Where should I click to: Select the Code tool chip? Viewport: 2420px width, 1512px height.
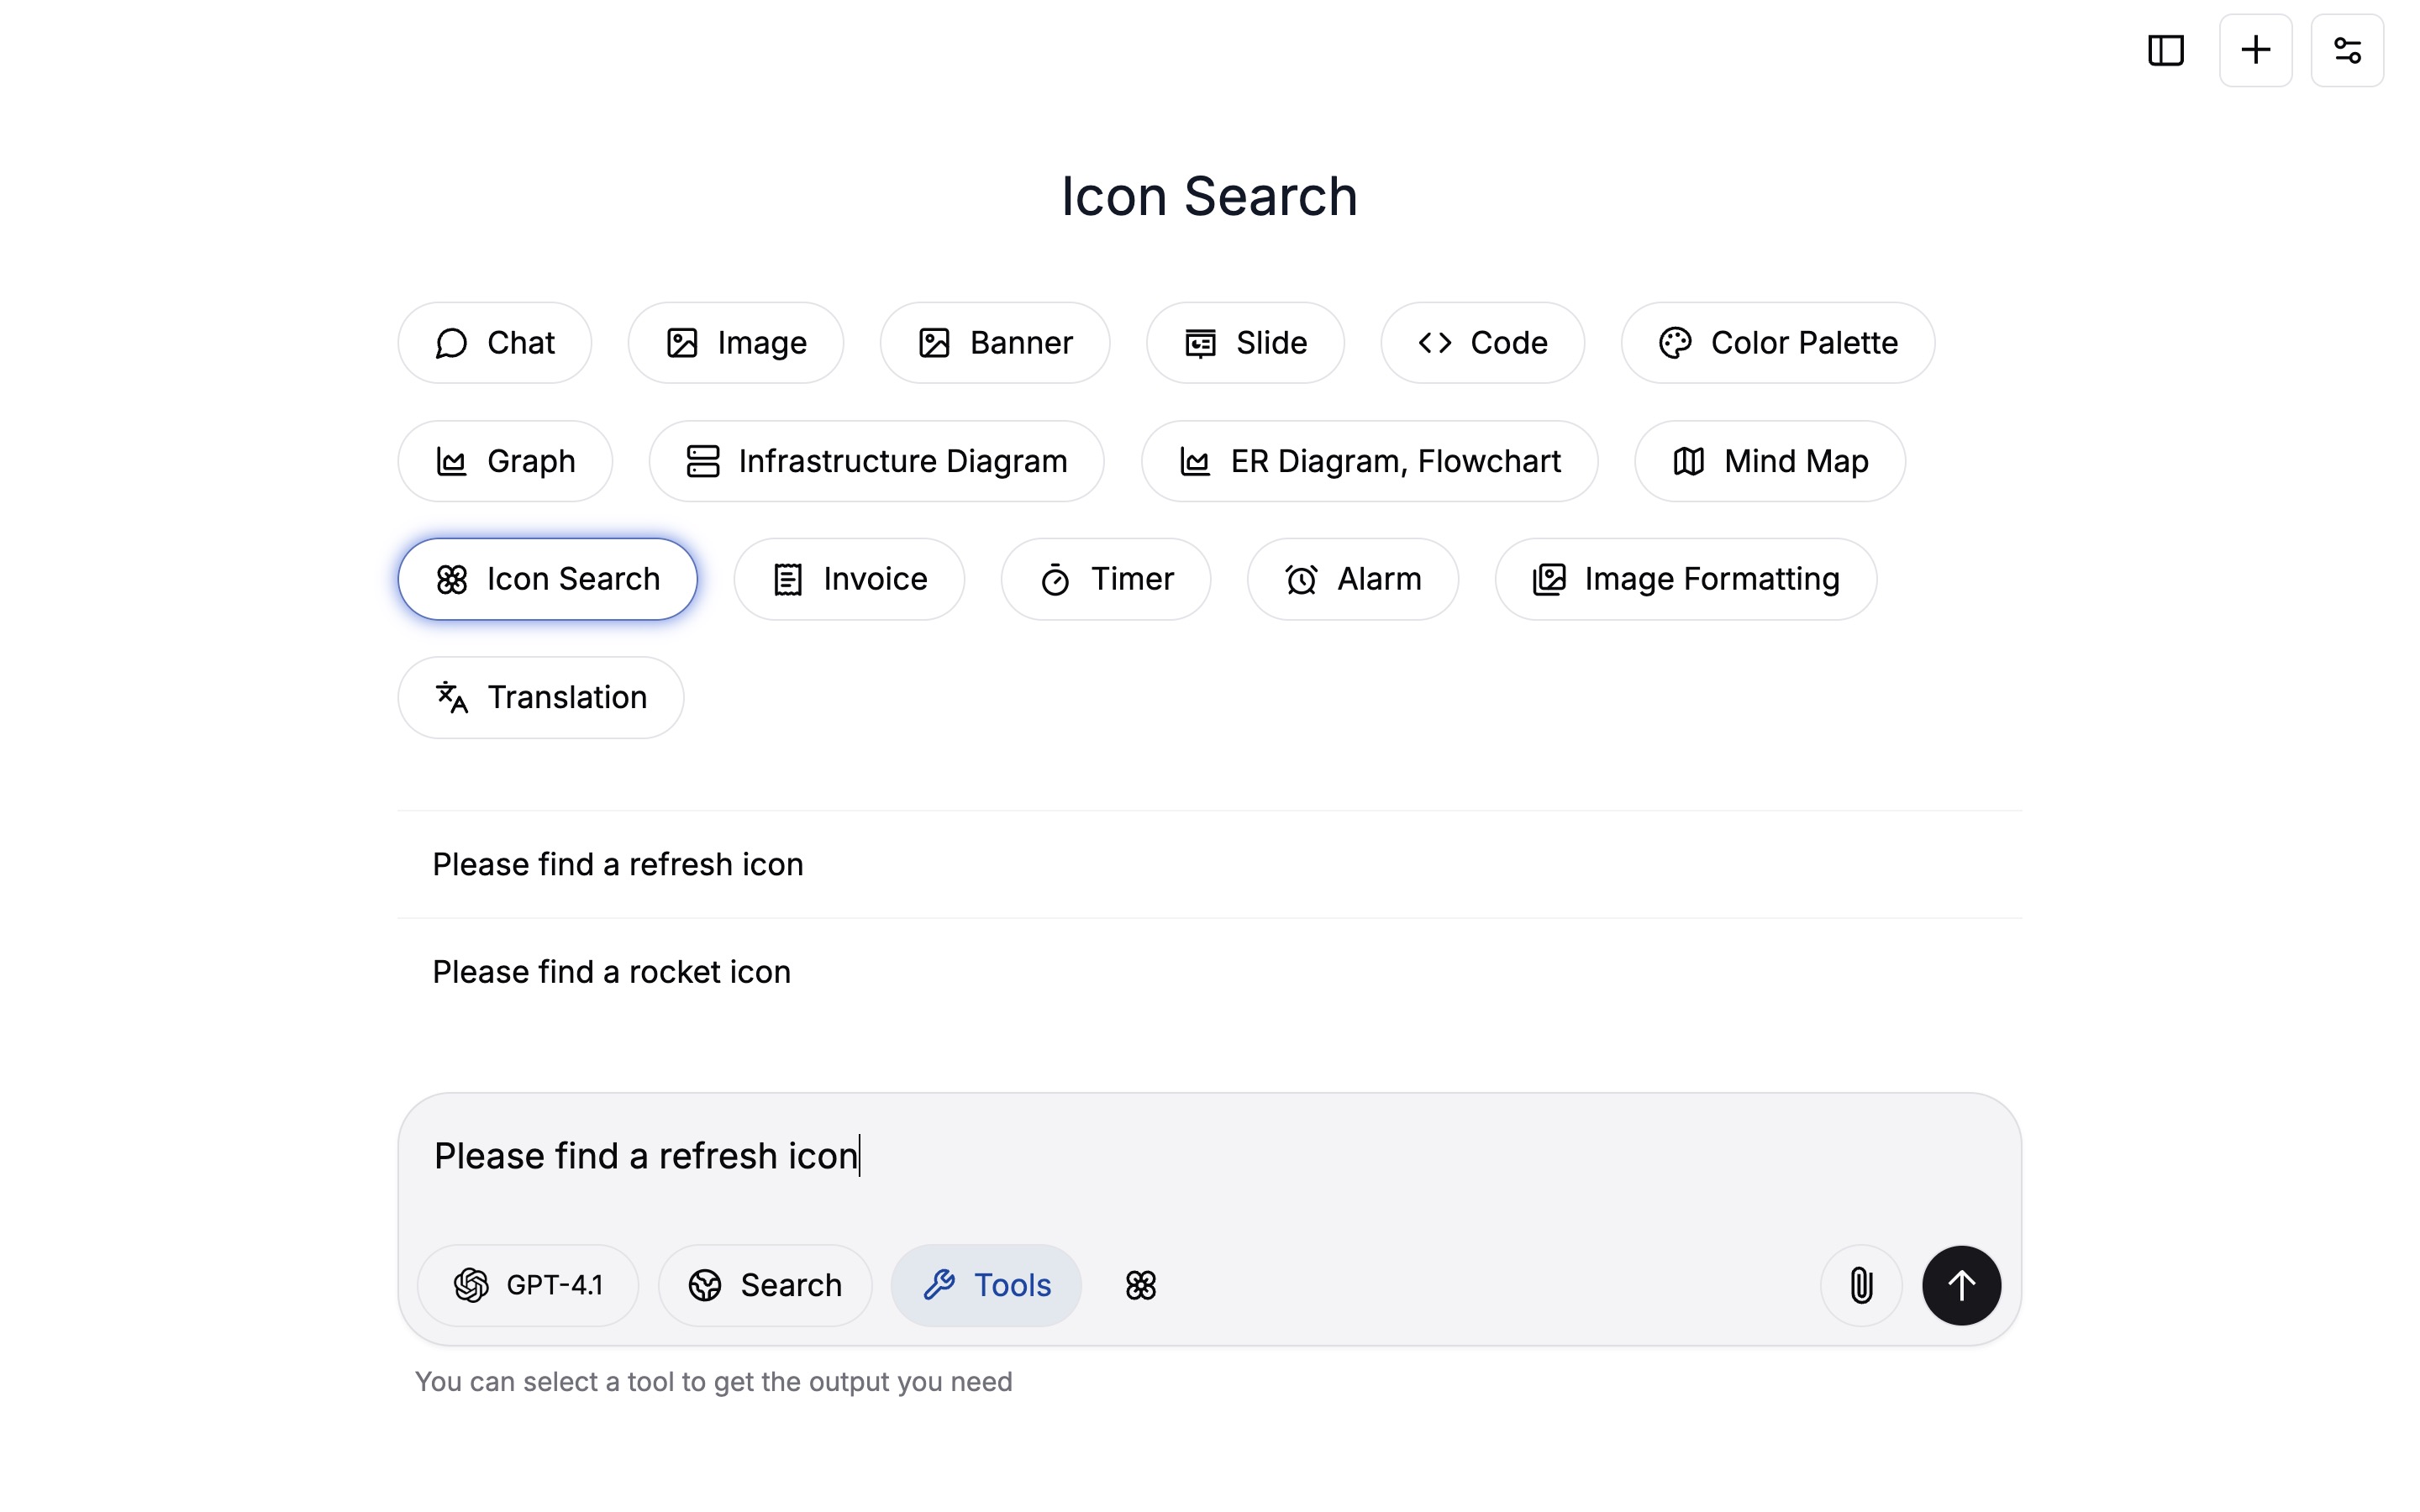click(1482, 343)
